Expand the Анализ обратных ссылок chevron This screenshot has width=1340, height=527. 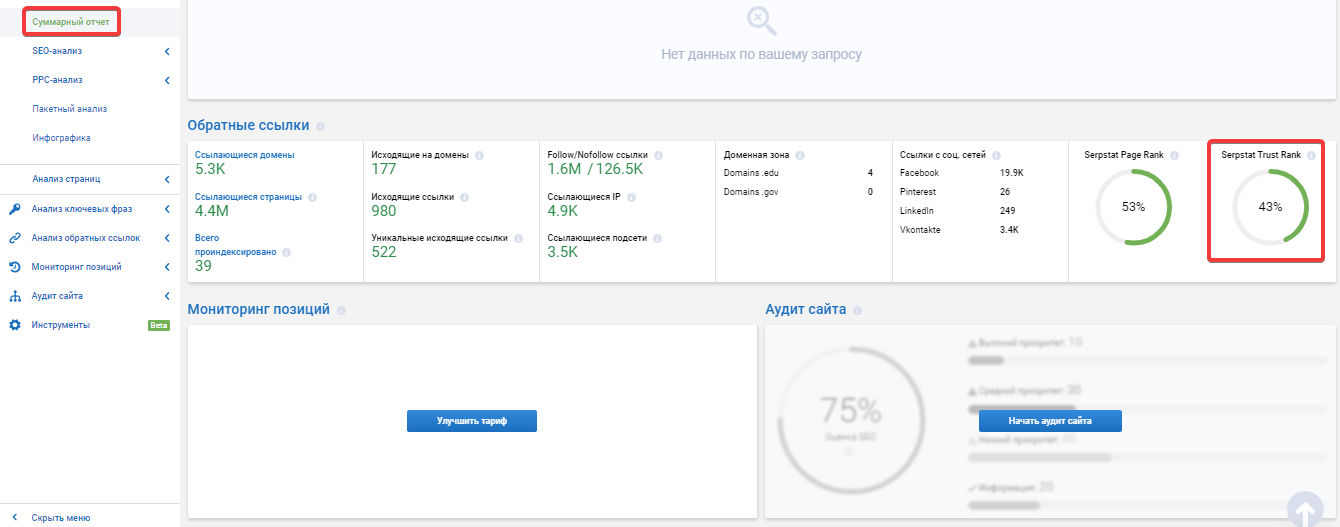[167, 238]
